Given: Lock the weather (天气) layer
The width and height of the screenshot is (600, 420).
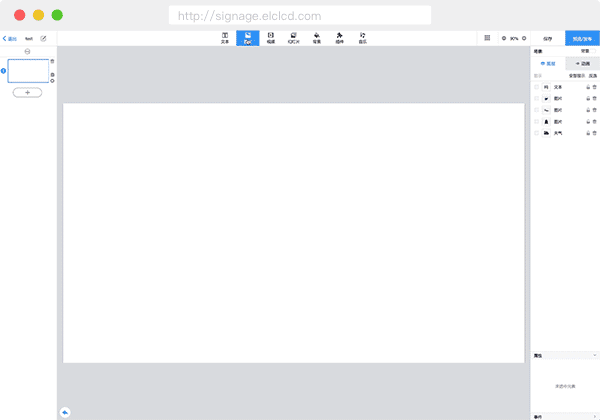Looking at the screenshot, I should tap(588, 133).
